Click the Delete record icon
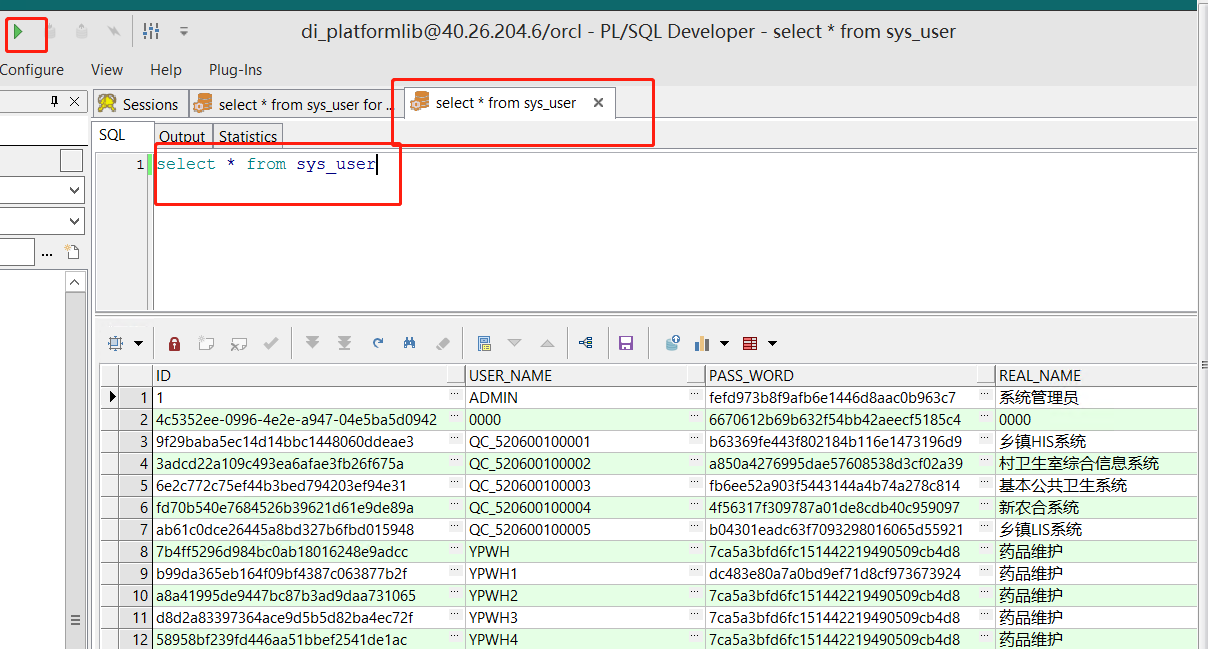 coord(238,343)
